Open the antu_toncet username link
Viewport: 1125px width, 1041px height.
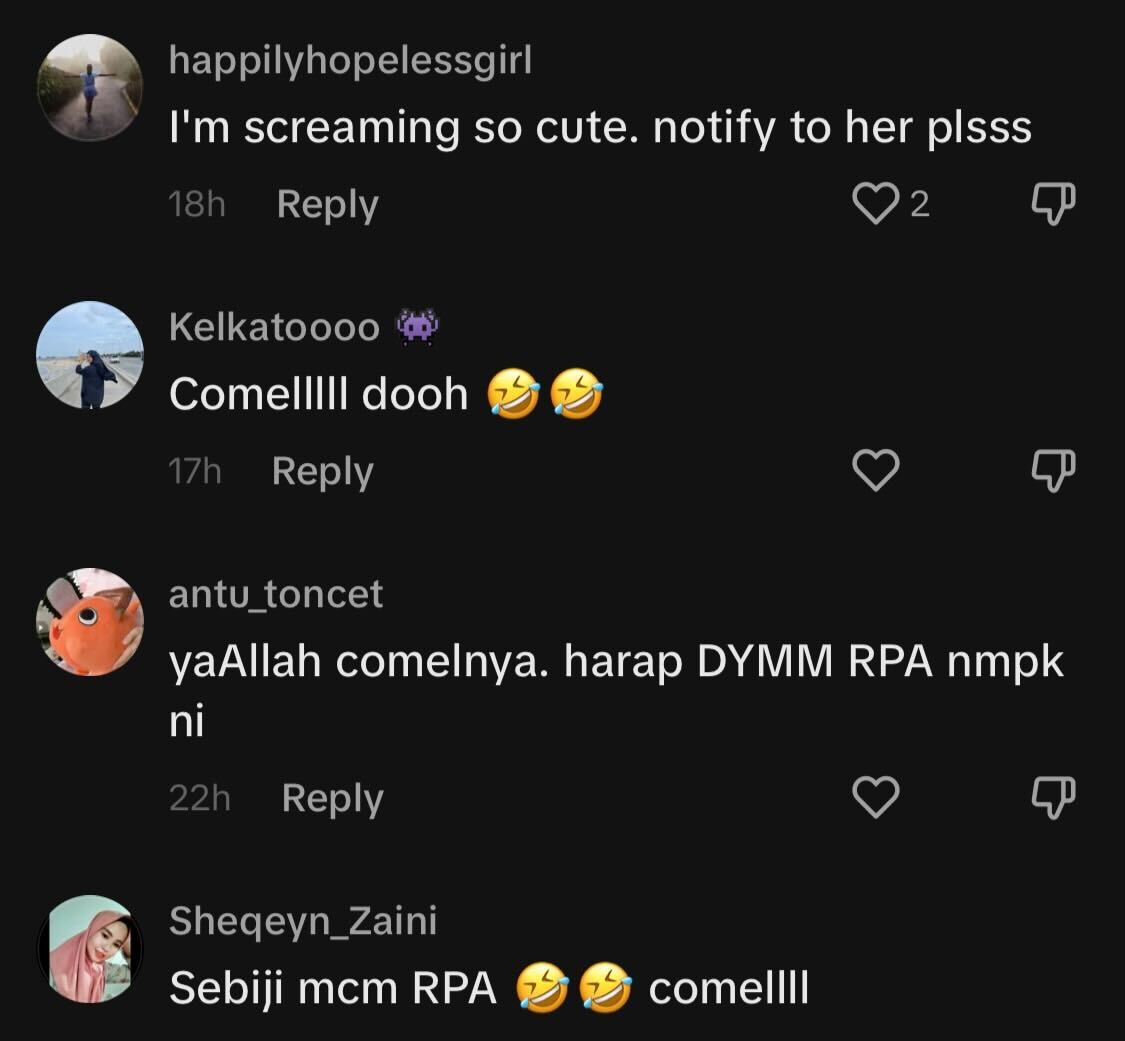click(276, 595)
